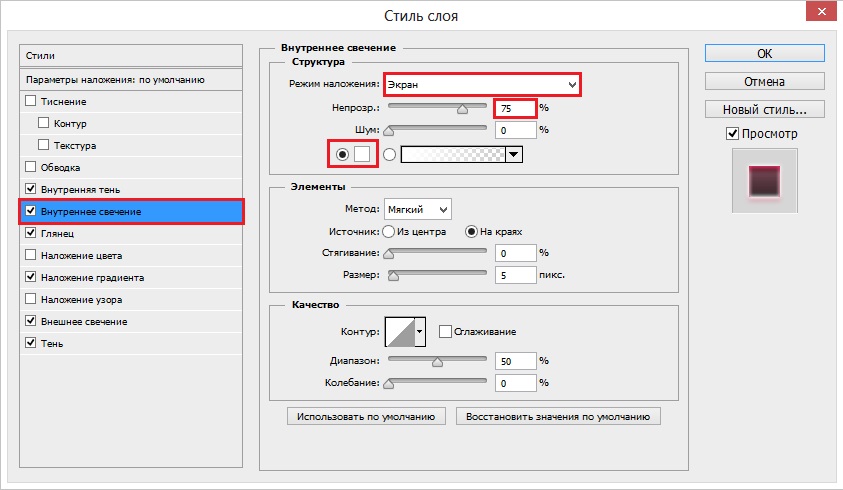Open the Стили section
This screenshot has width=843, height=490.
point(131,55)
